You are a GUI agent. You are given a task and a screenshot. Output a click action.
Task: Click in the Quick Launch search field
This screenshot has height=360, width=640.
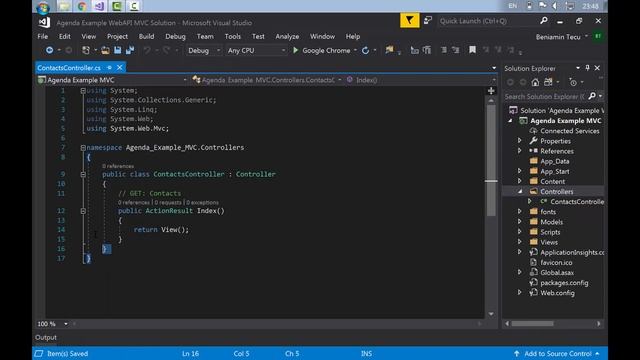click(x=488, y=21)
